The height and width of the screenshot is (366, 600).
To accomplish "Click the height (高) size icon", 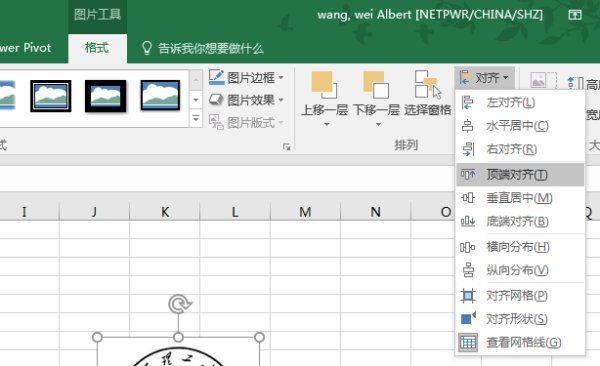I will coord(575,83).
